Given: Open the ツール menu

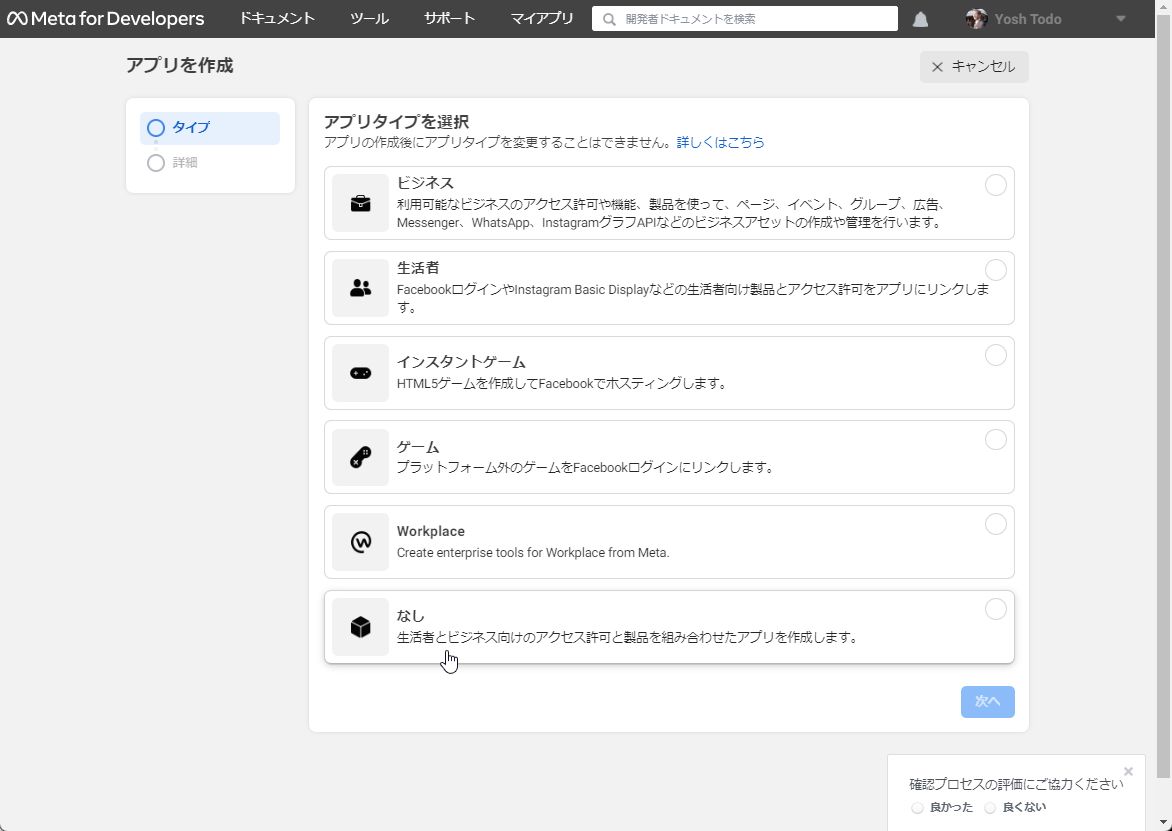Looking at the screenshot, I should [x=369, y=19].
